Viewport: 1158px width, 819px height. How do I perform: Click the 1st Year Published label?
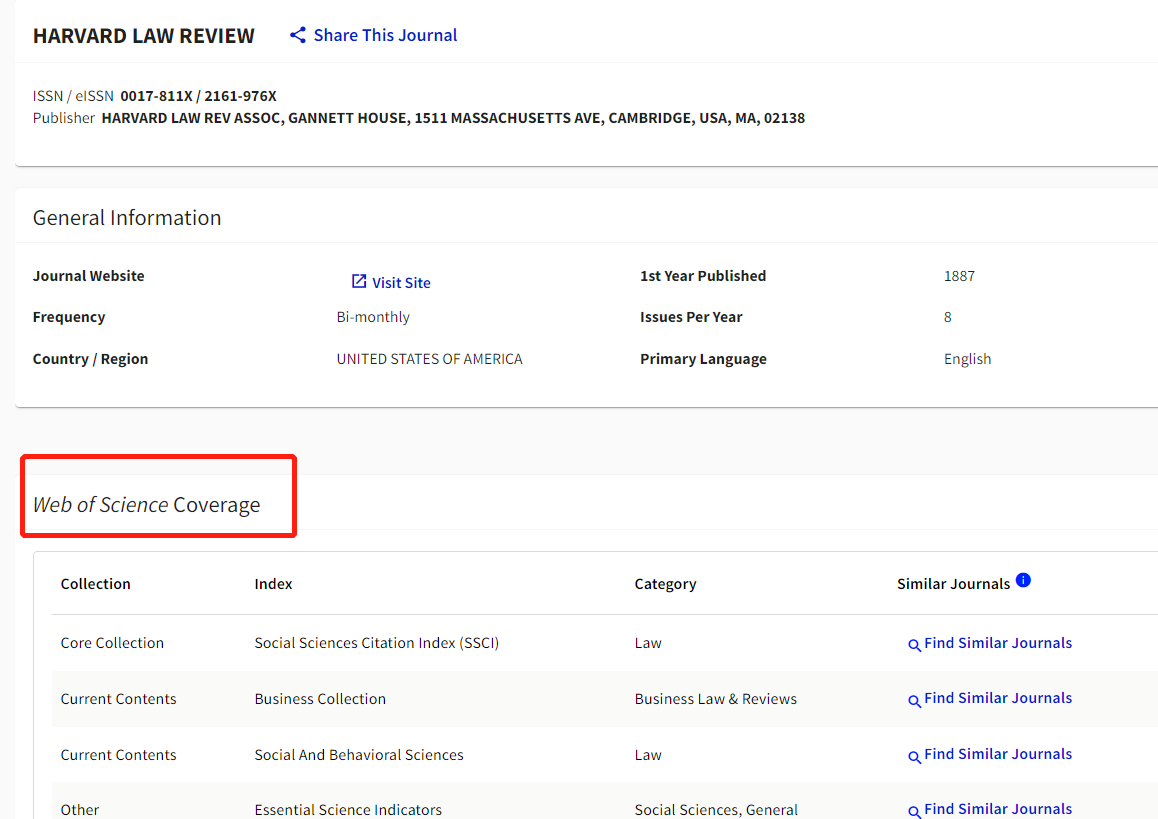click(x=702, y=275)
